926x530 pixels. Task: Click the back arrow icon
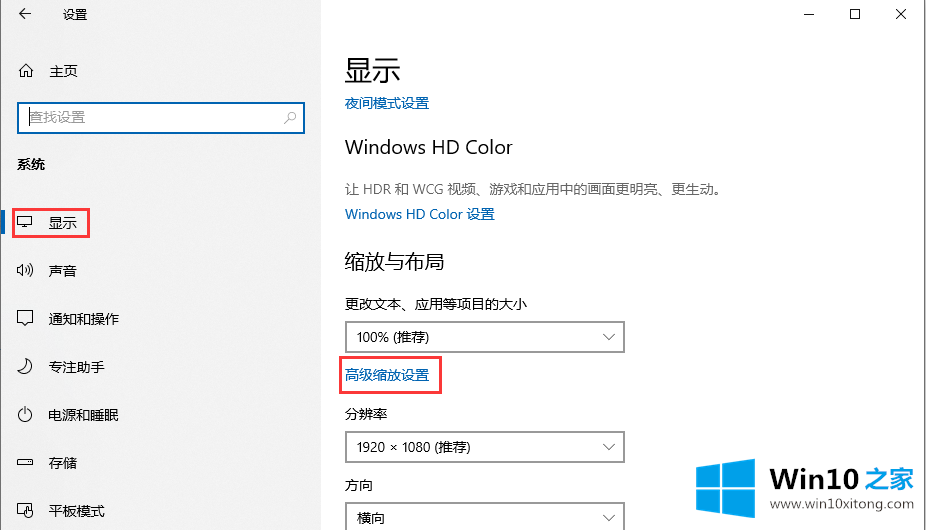(24, 14)
